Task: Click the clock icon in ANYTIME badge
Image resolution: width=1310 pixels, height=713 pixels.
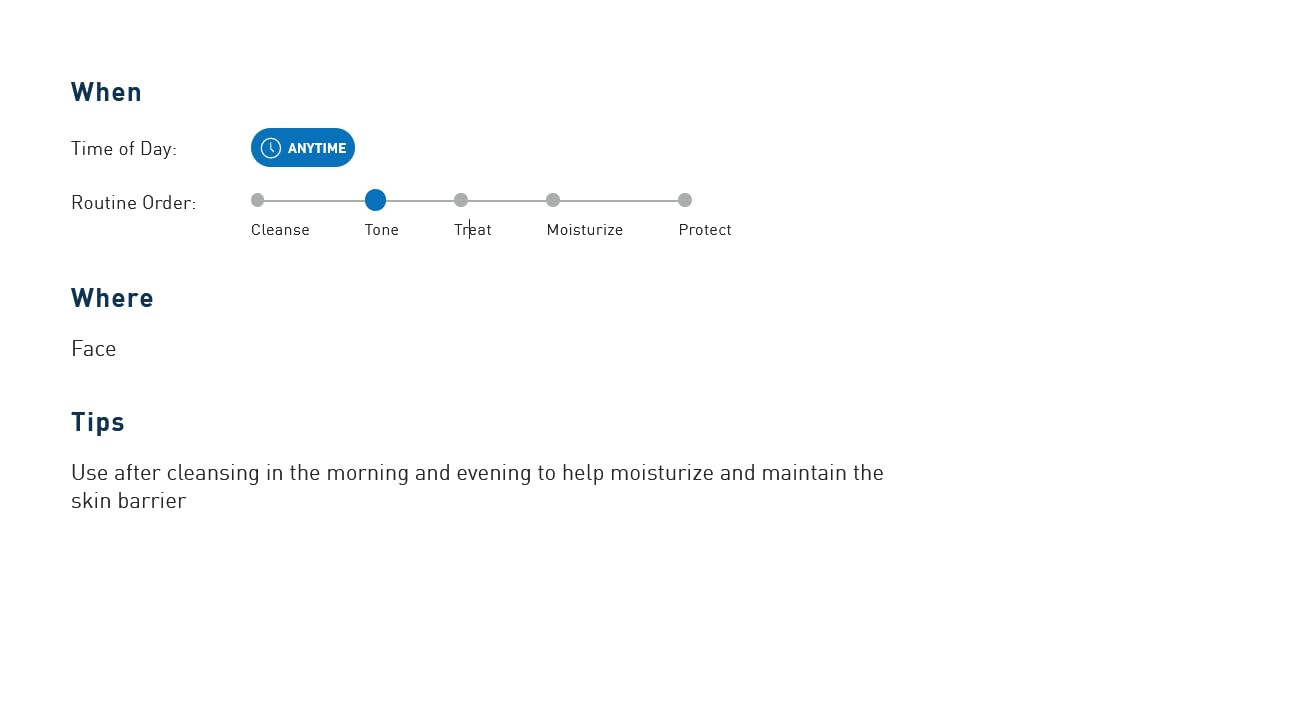Action: coord(270,148)
